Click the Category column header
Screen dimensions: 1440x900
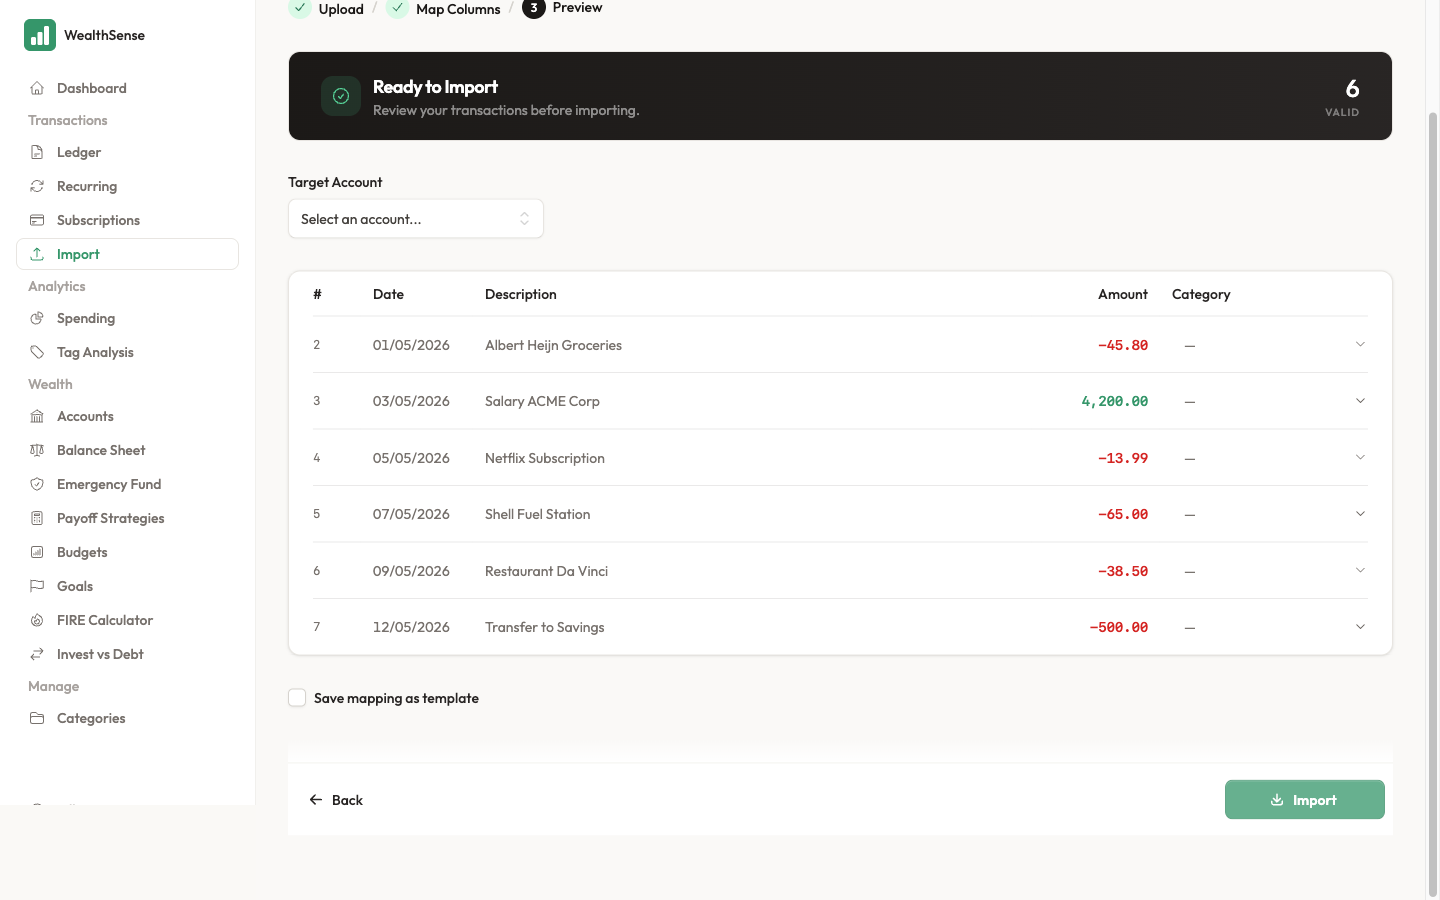pos(1201,294)
